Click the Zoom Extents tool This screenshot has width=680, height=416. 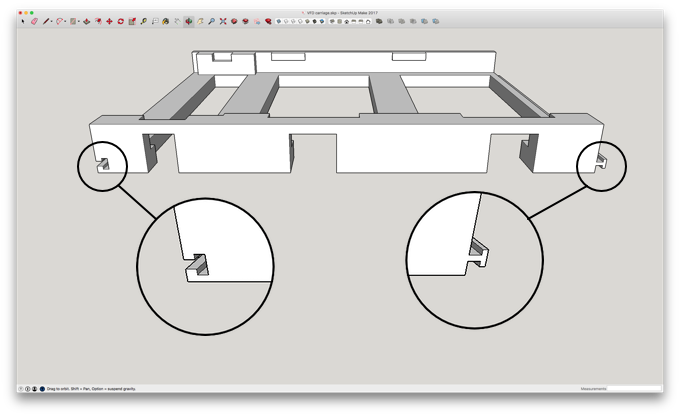[x=223, y=21]
